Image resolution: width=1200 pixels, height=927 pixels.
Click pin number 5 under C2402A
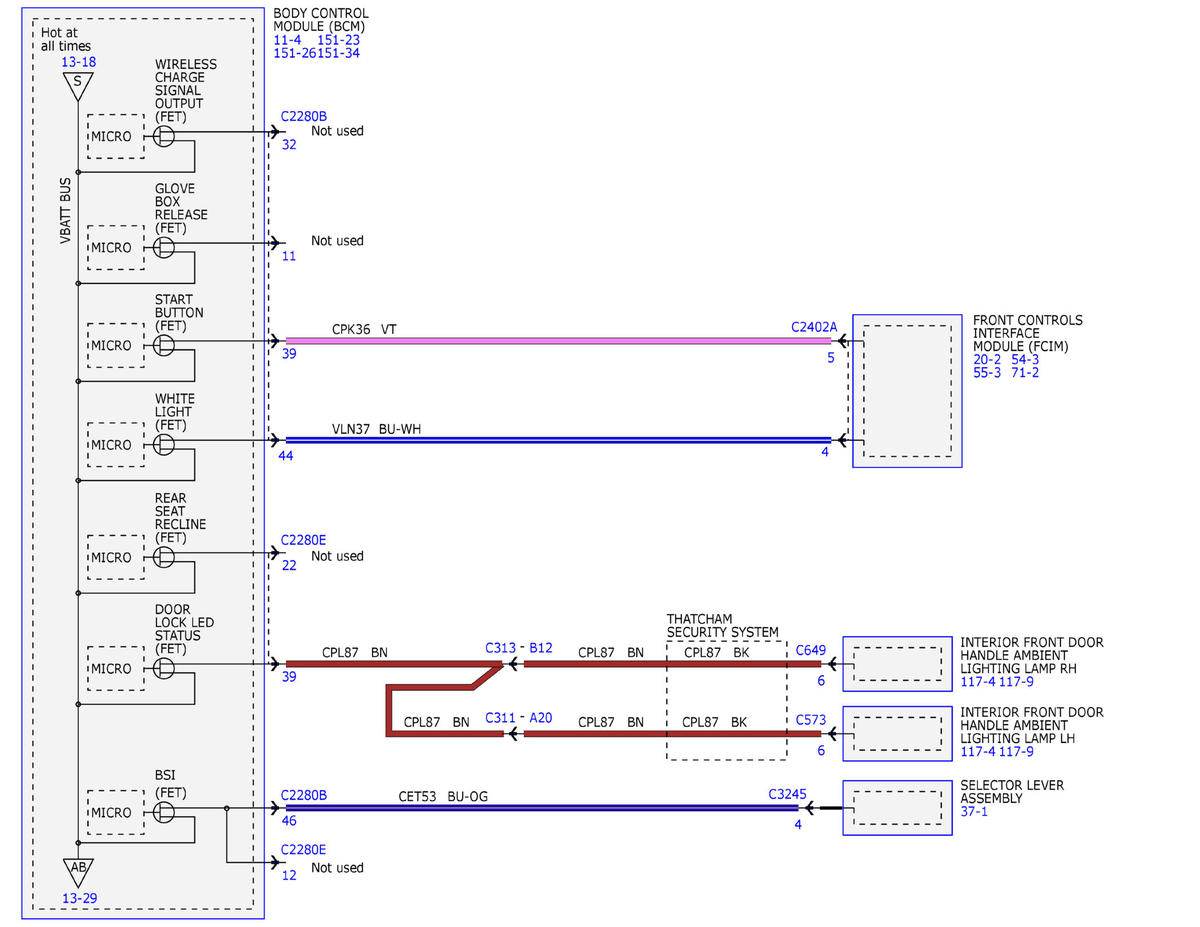[830, 356]
